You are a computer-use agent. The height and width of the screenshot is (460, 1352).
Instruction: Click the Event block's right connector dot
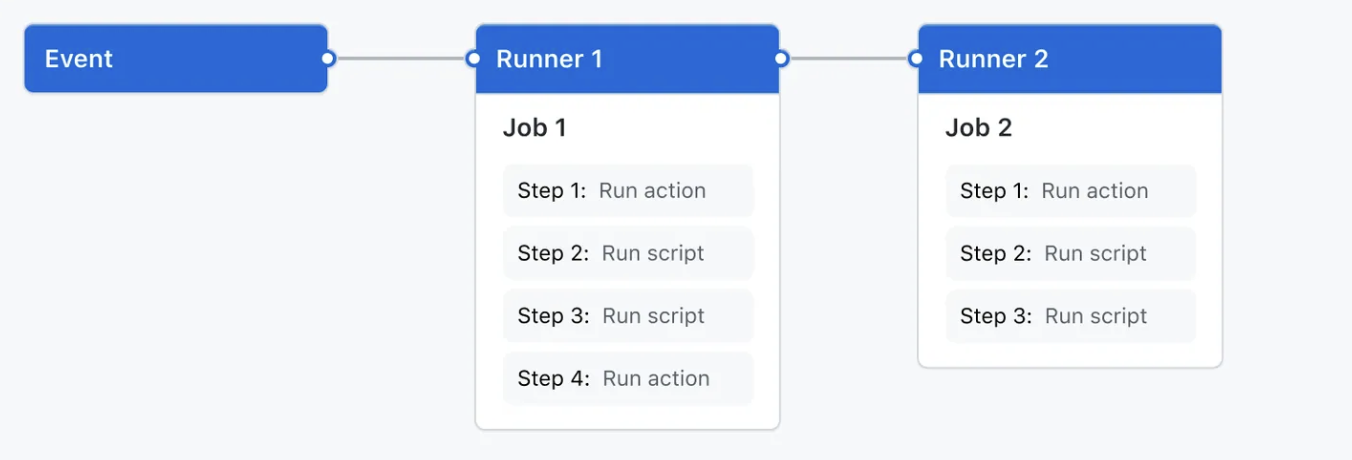point(328,59)
